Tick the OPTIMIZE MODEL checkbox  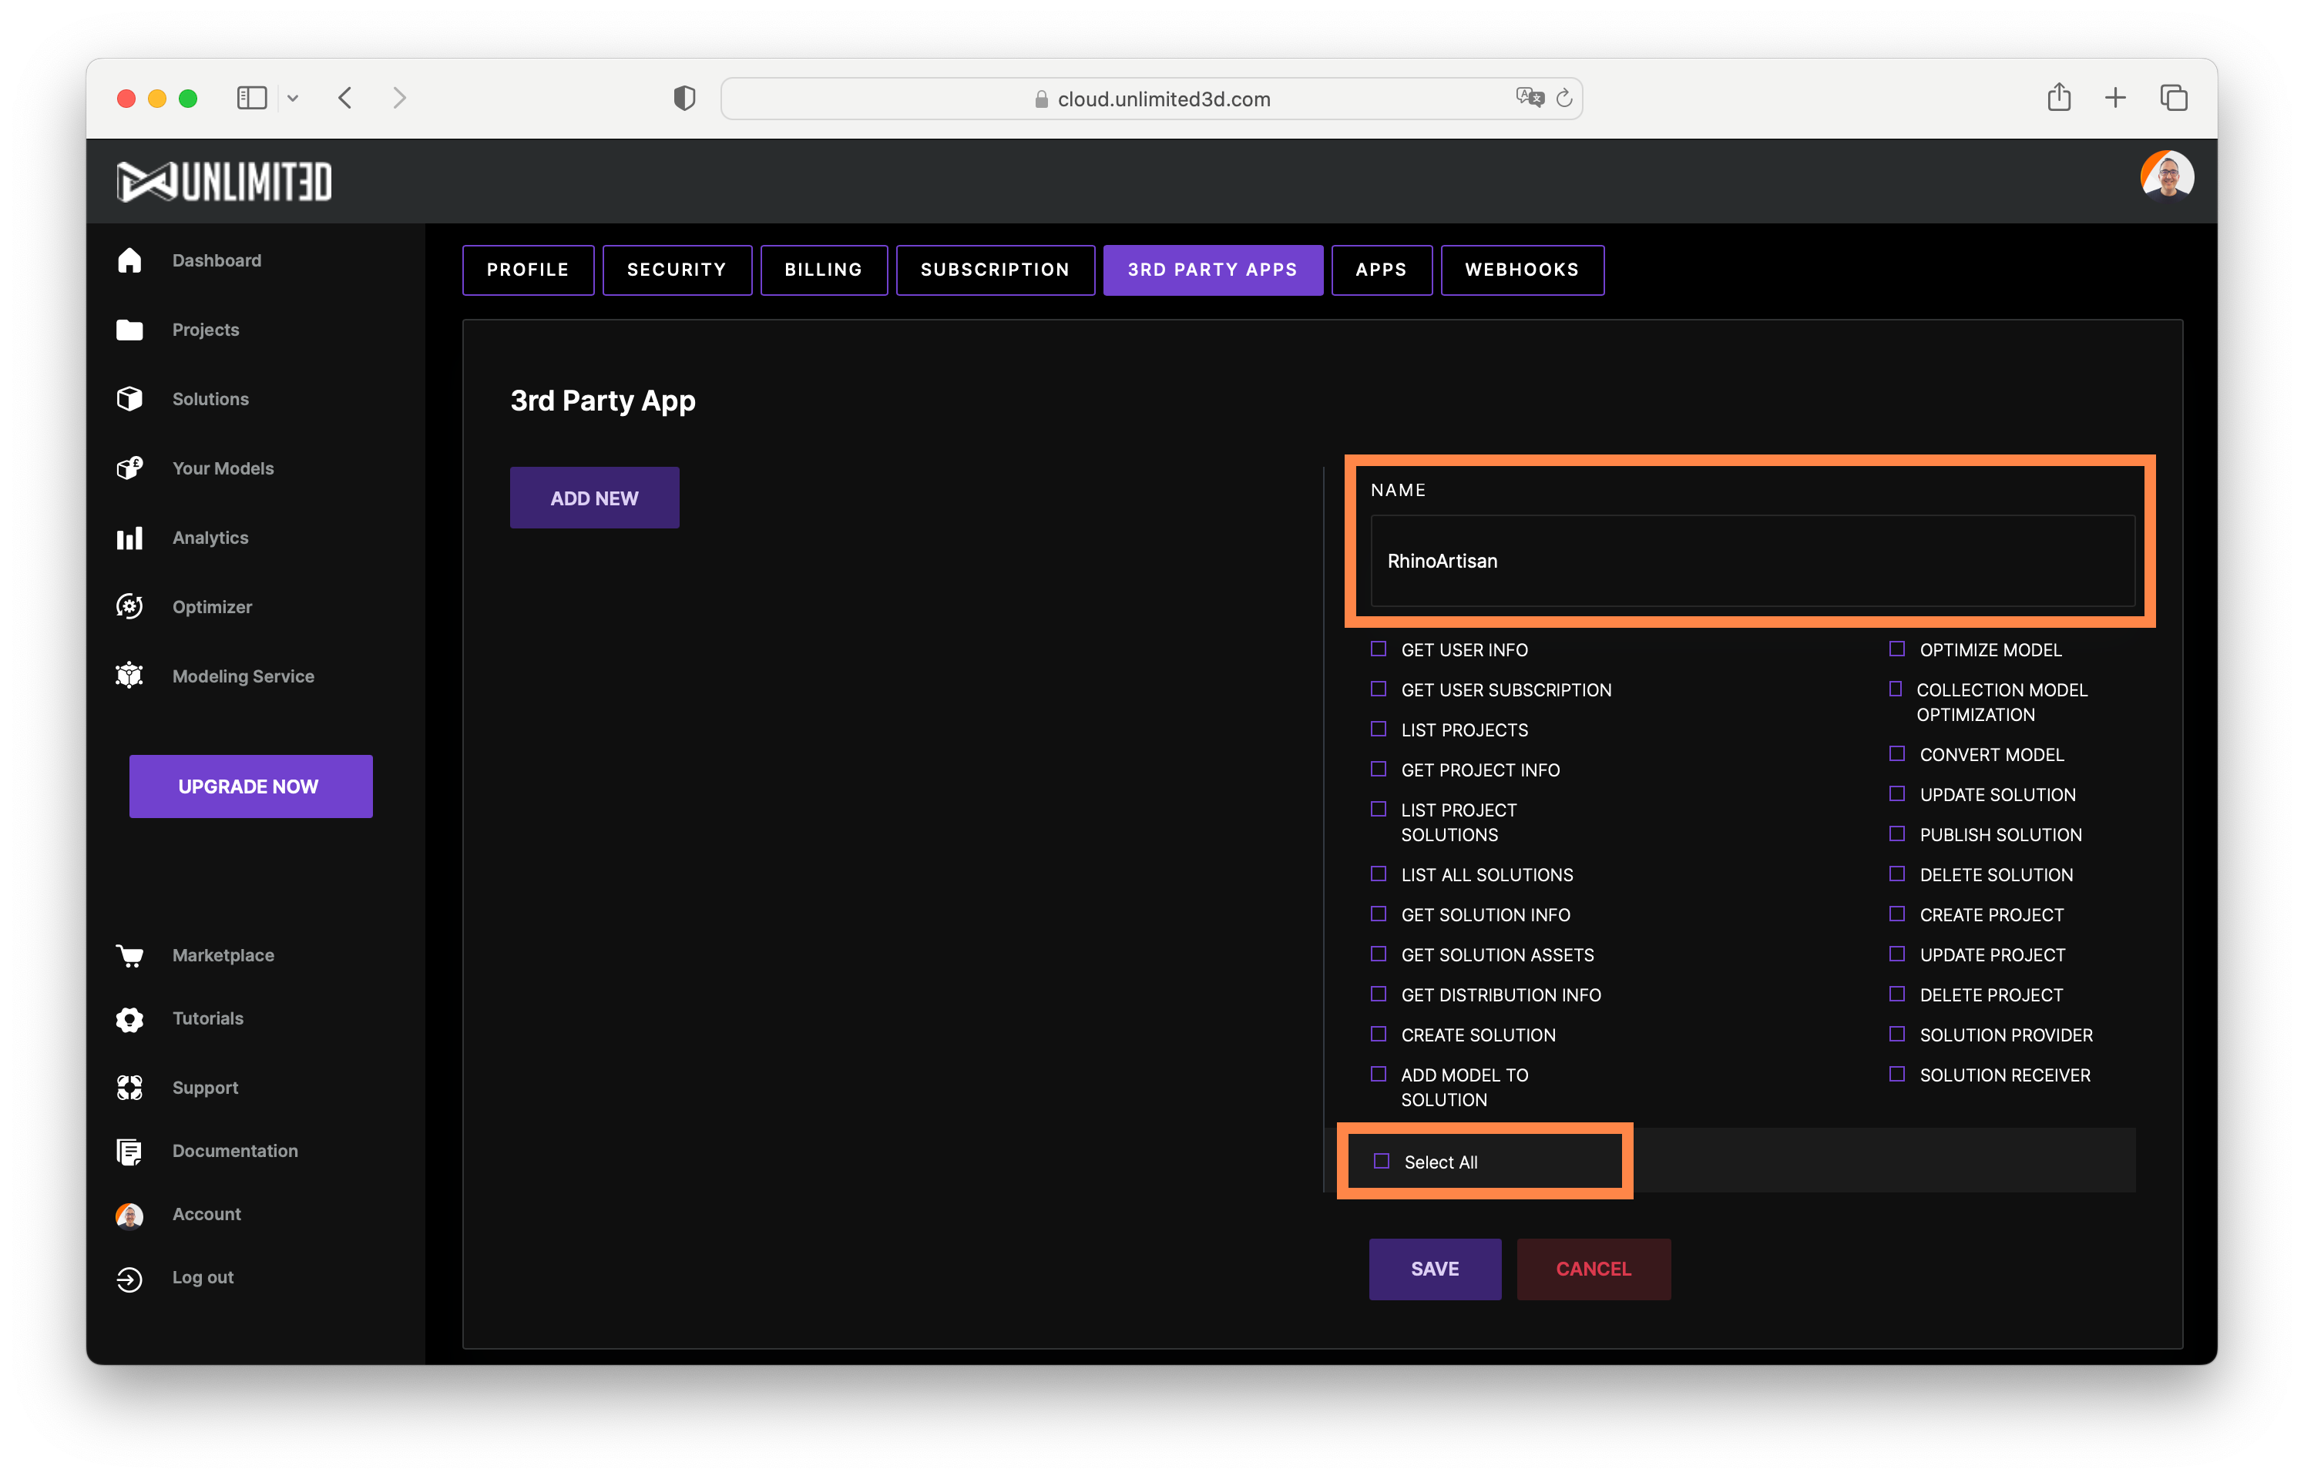click(x=1896, y=649)
